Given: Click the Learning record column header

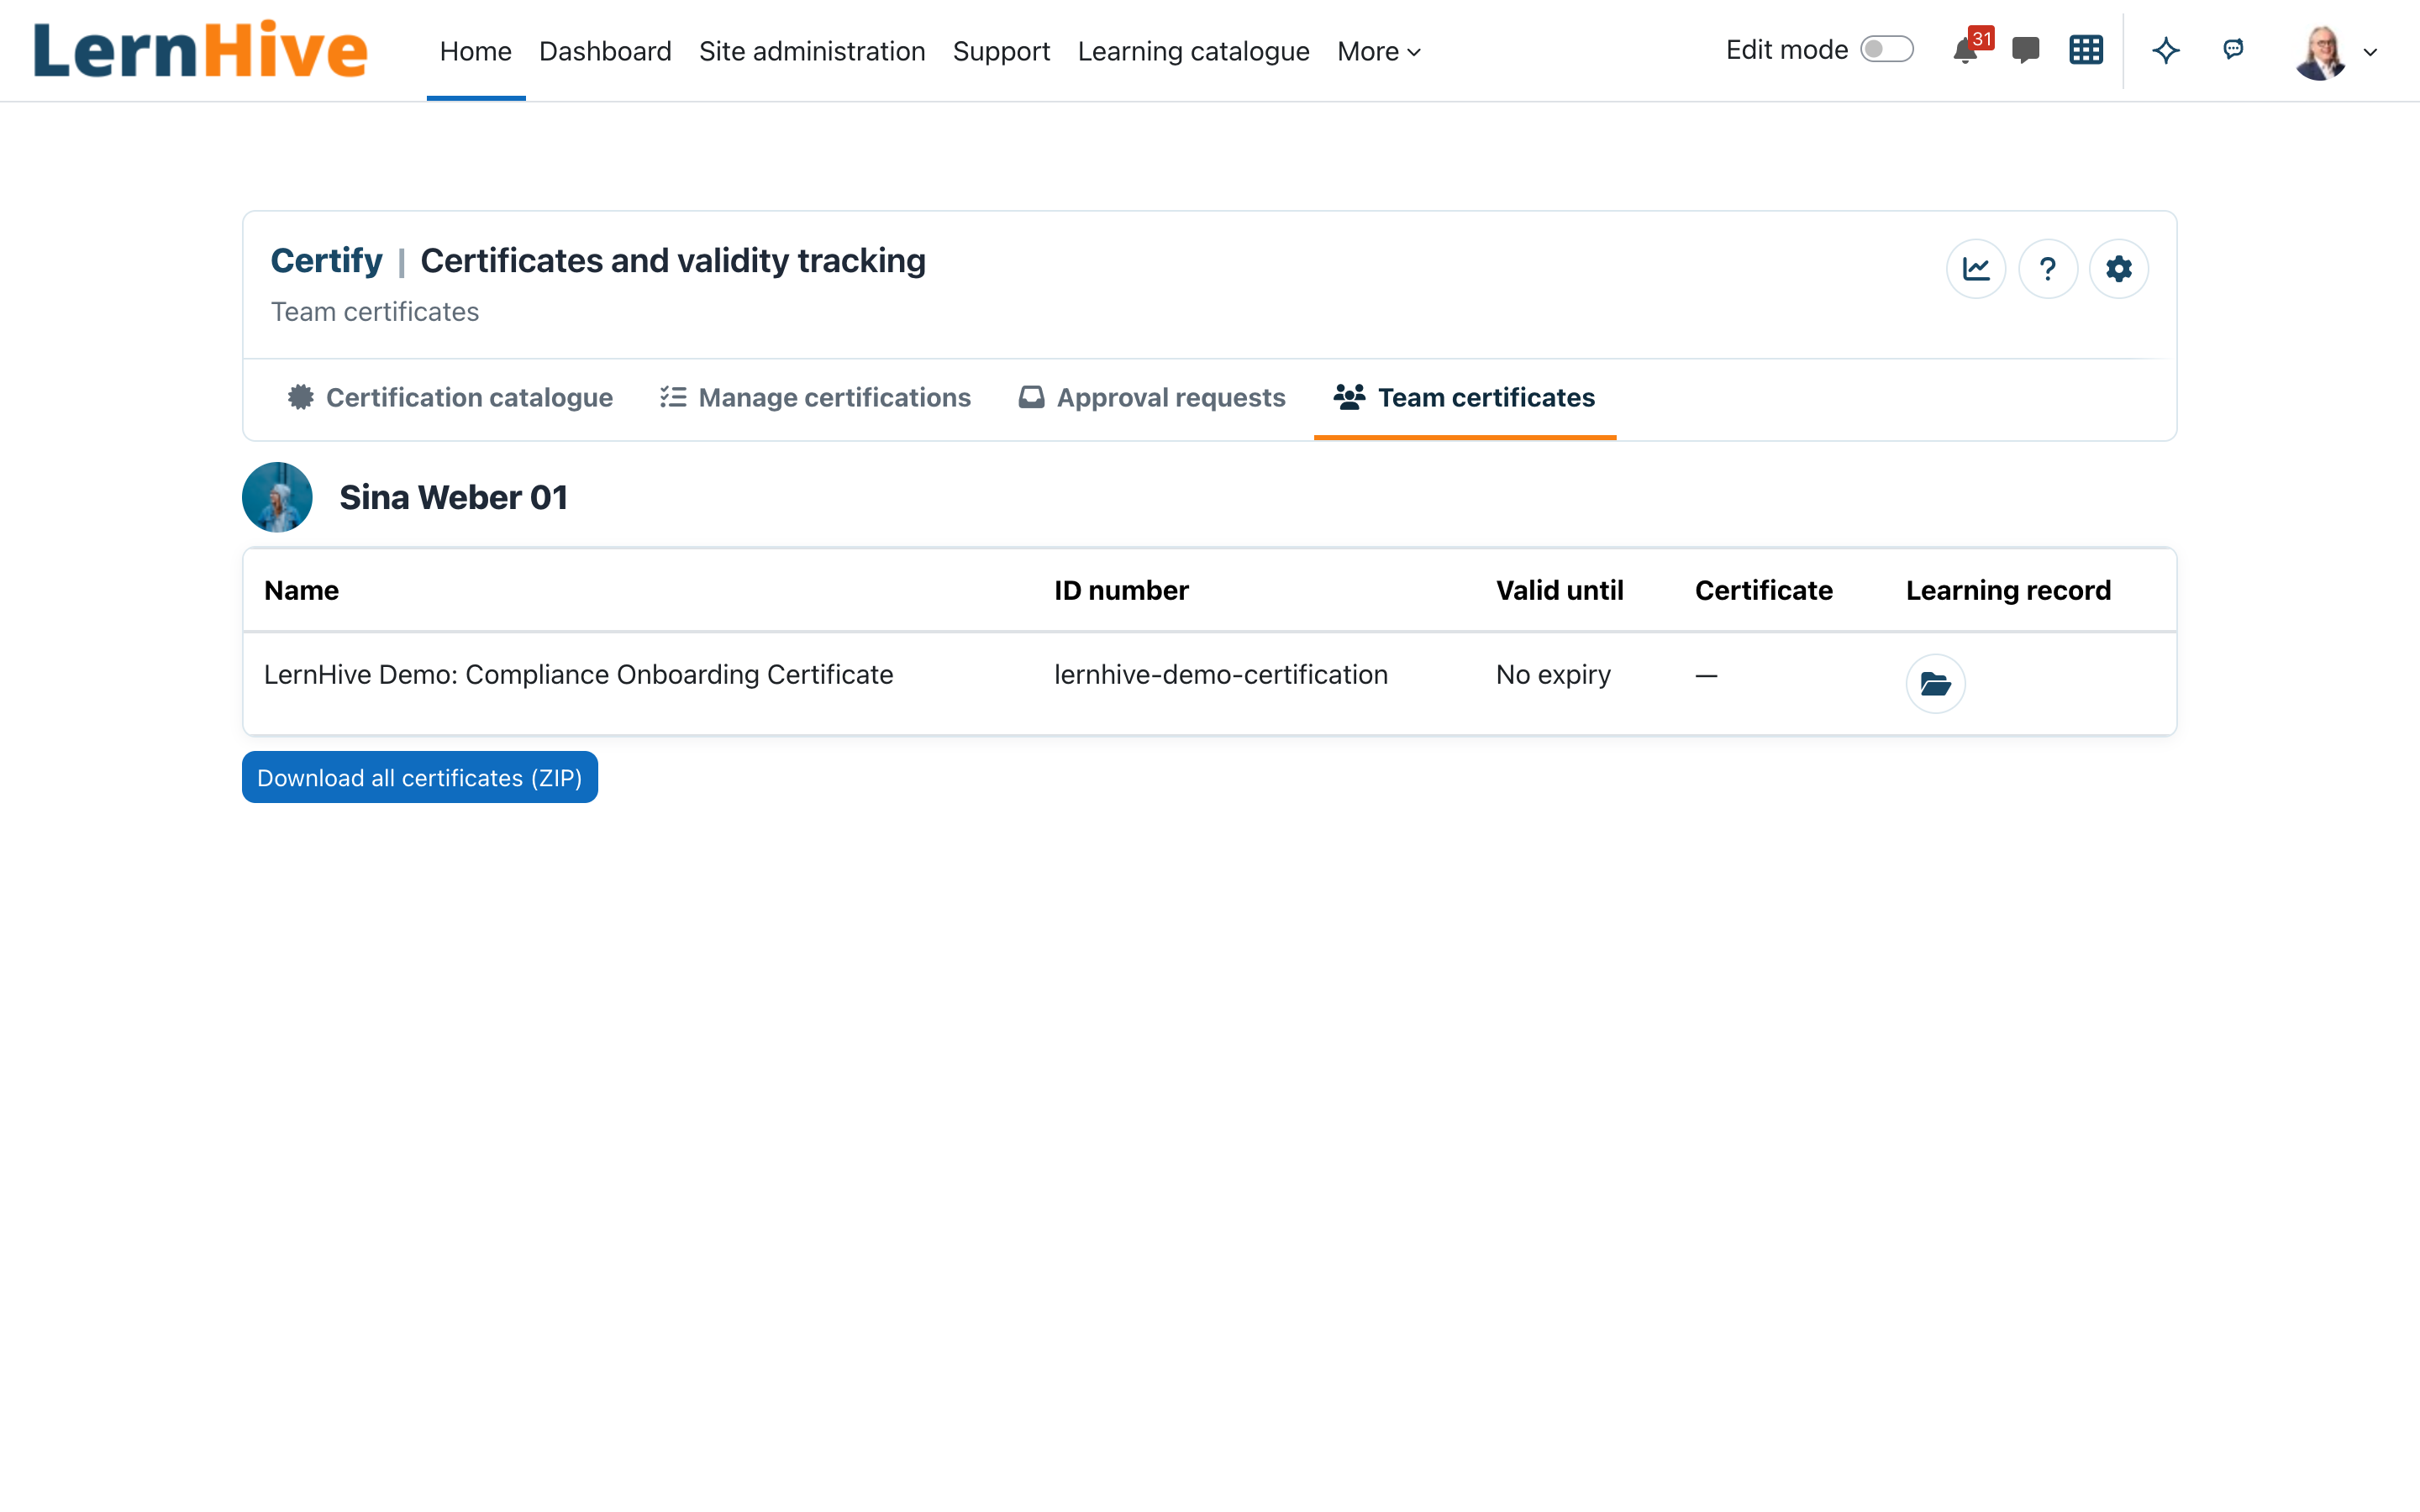Looking at the screenshot, I should (2008, 590).
